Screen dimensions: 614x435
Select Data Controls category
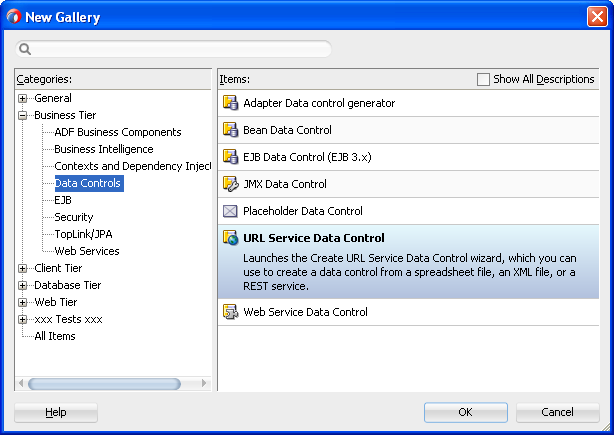tap(89, 183)
